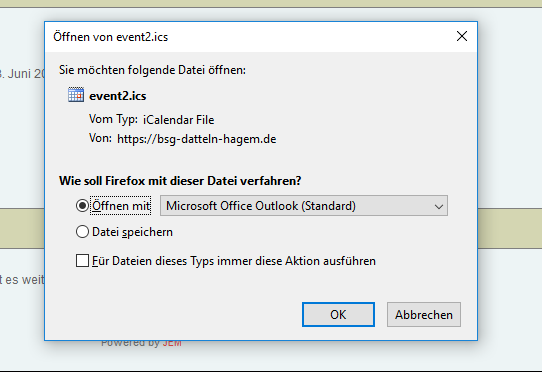
Task: Click the Für Dateien dieses Typs label
Action: click(234, 261)
